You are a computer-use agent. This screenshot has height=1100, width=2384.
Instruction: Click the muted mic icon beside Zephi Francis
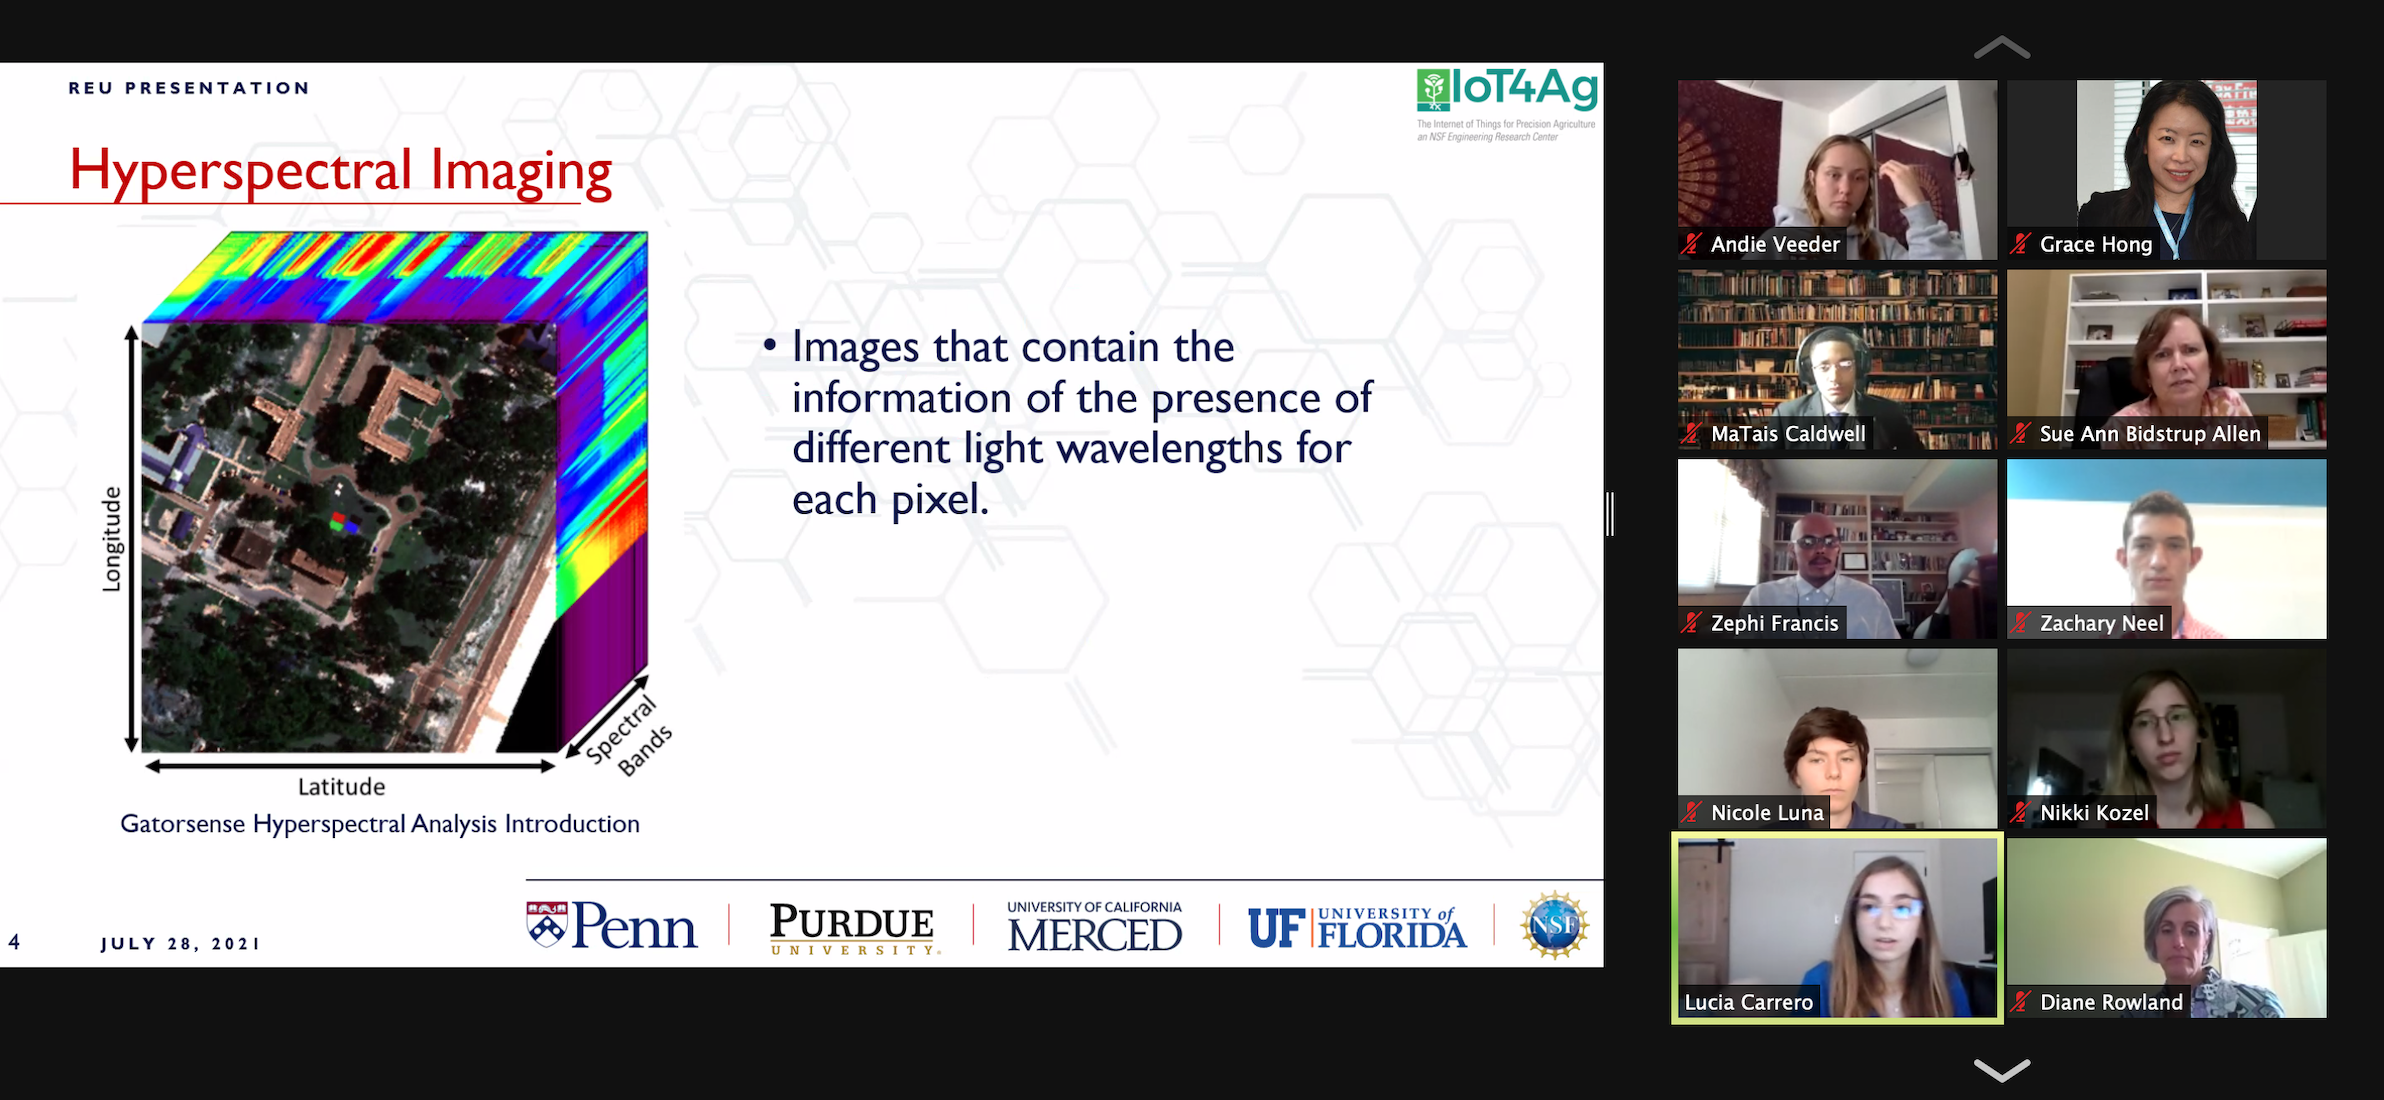click(1692, 623)
